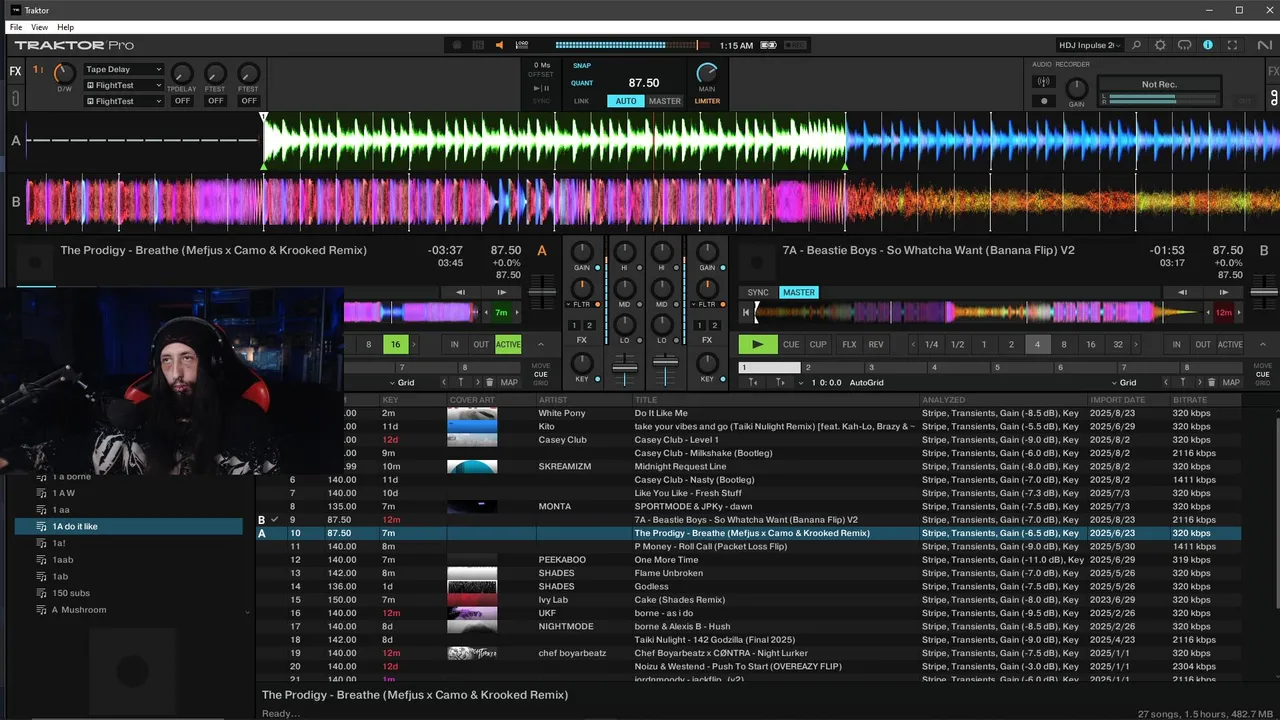Click Deck B REV button

point(876,344)
